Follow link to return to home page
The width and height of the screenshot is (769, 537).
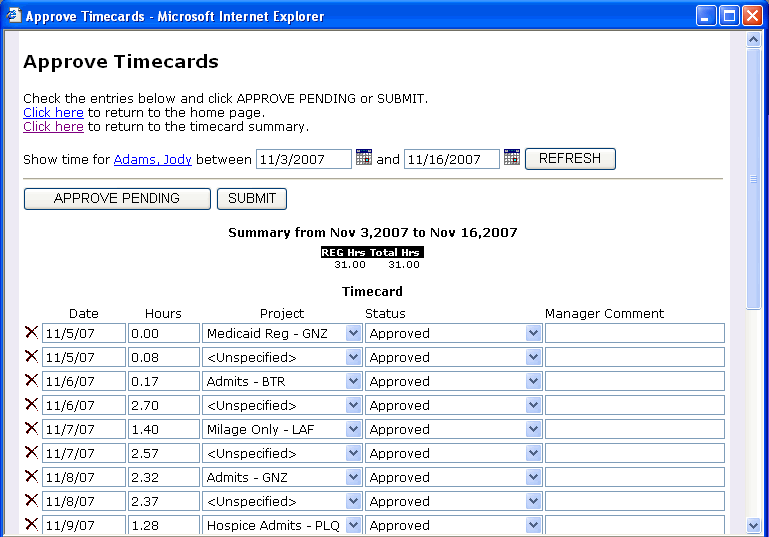53,113
